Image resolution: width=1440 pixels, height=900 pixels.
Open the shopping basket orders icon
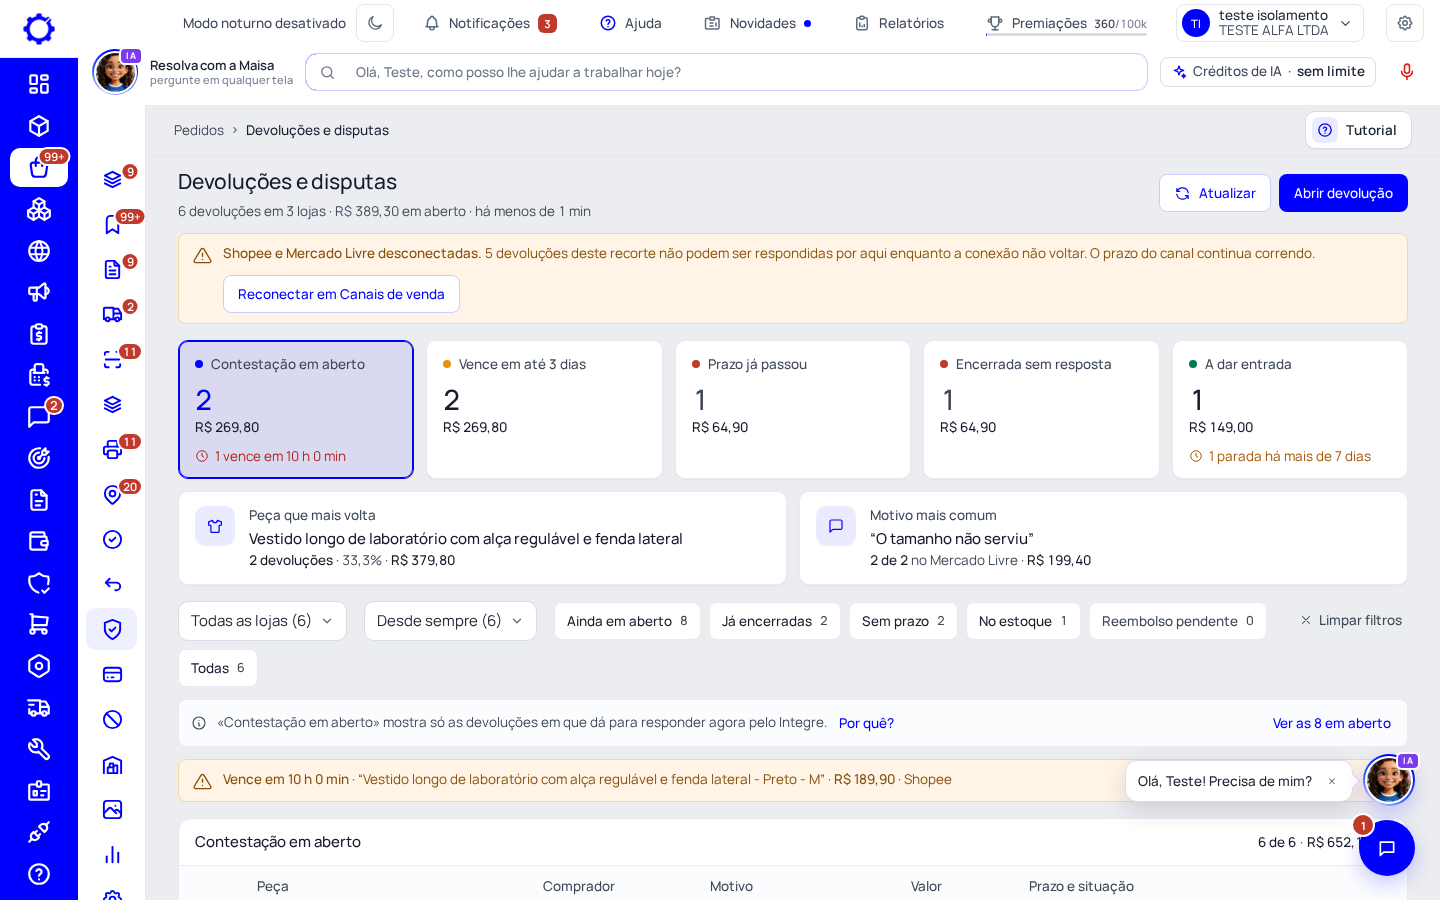[x=39, y=168]
